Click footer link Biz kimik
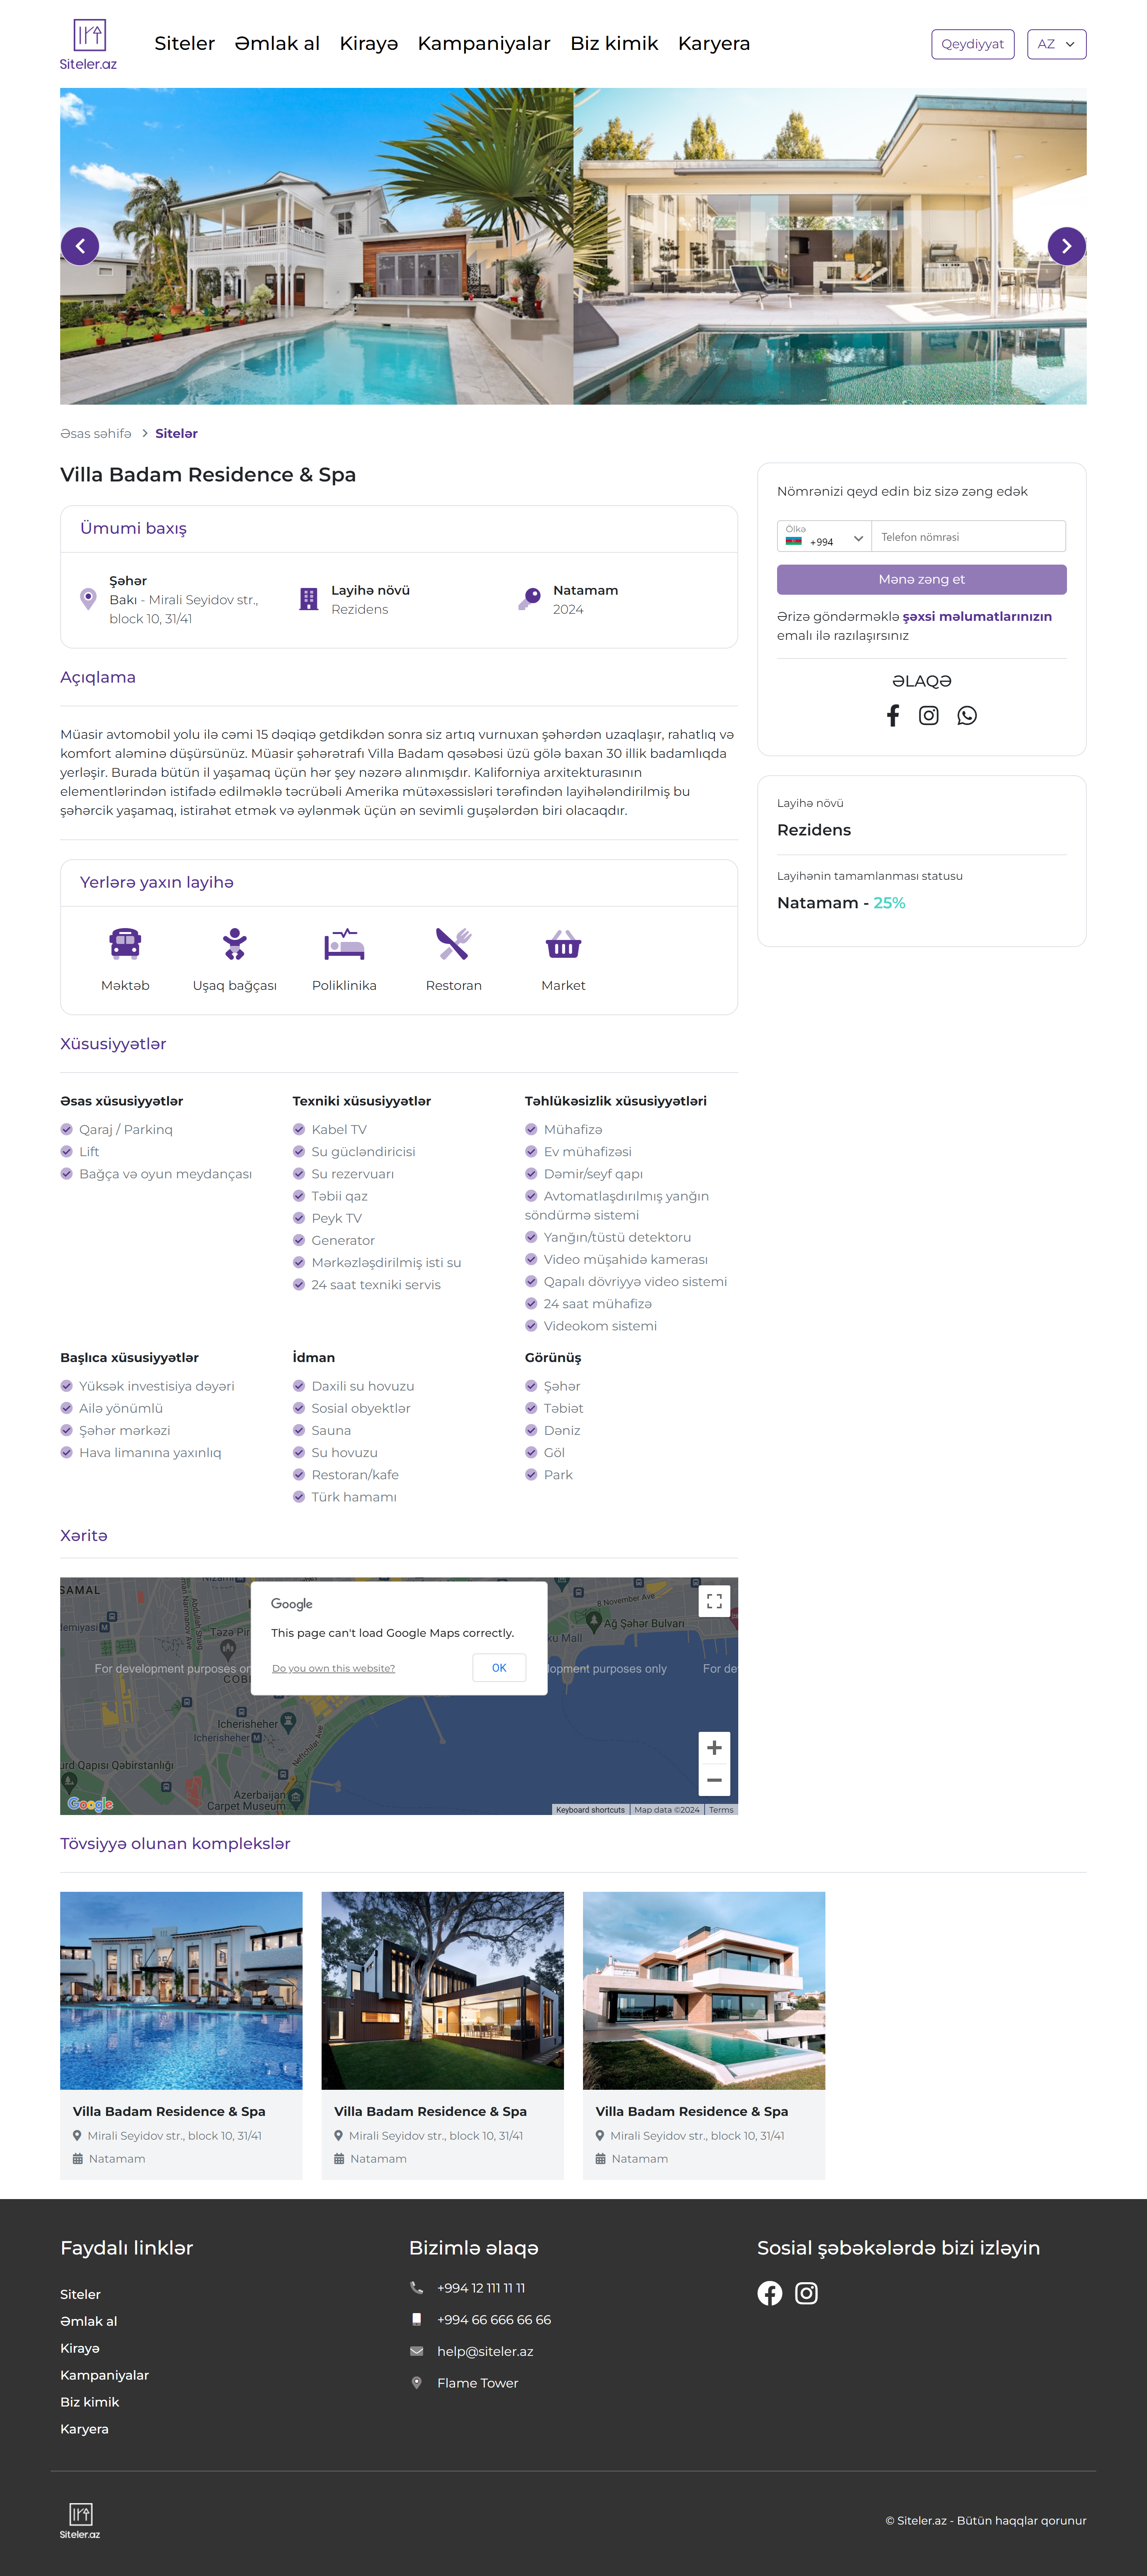This screenshot has height=2576, width=1147. [x=89, y=2402]
